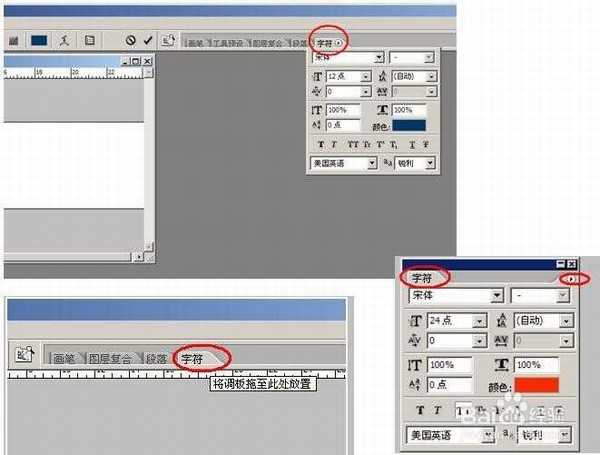This screenshot has height=455, width=600.
Task: Click baseline shift icon in the 12 点 panel
Action: (317, 125)
